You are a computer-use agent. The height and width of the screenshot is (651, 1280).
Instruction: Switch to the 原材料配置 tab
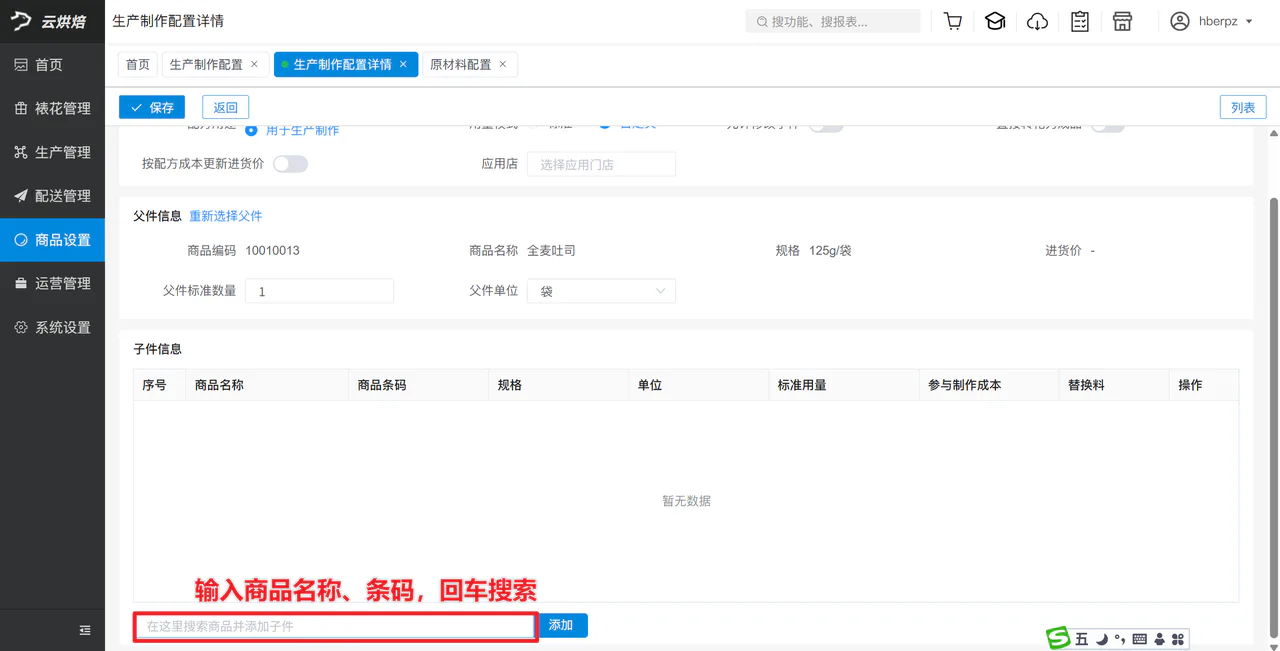point(460,64)
